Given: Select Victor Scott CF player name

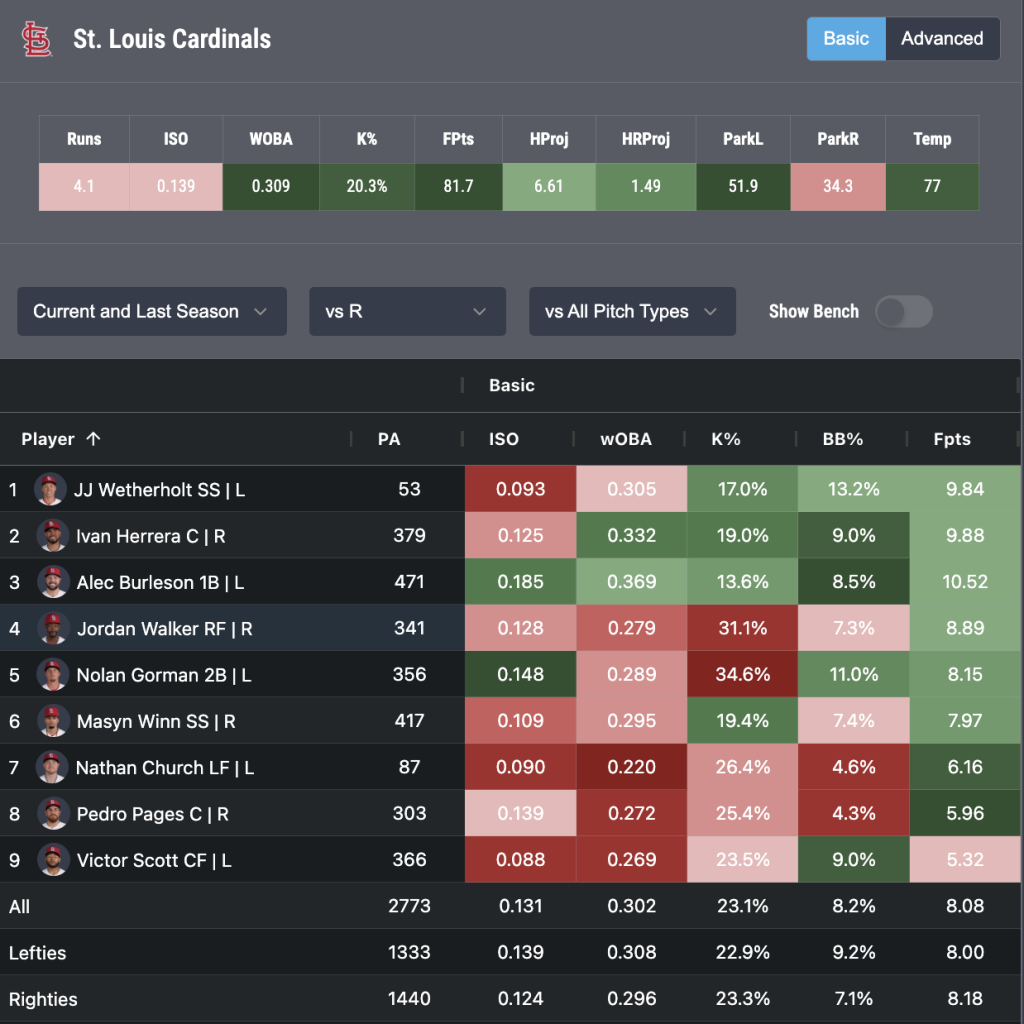Looking at the screenshot, I should (154, 860).
